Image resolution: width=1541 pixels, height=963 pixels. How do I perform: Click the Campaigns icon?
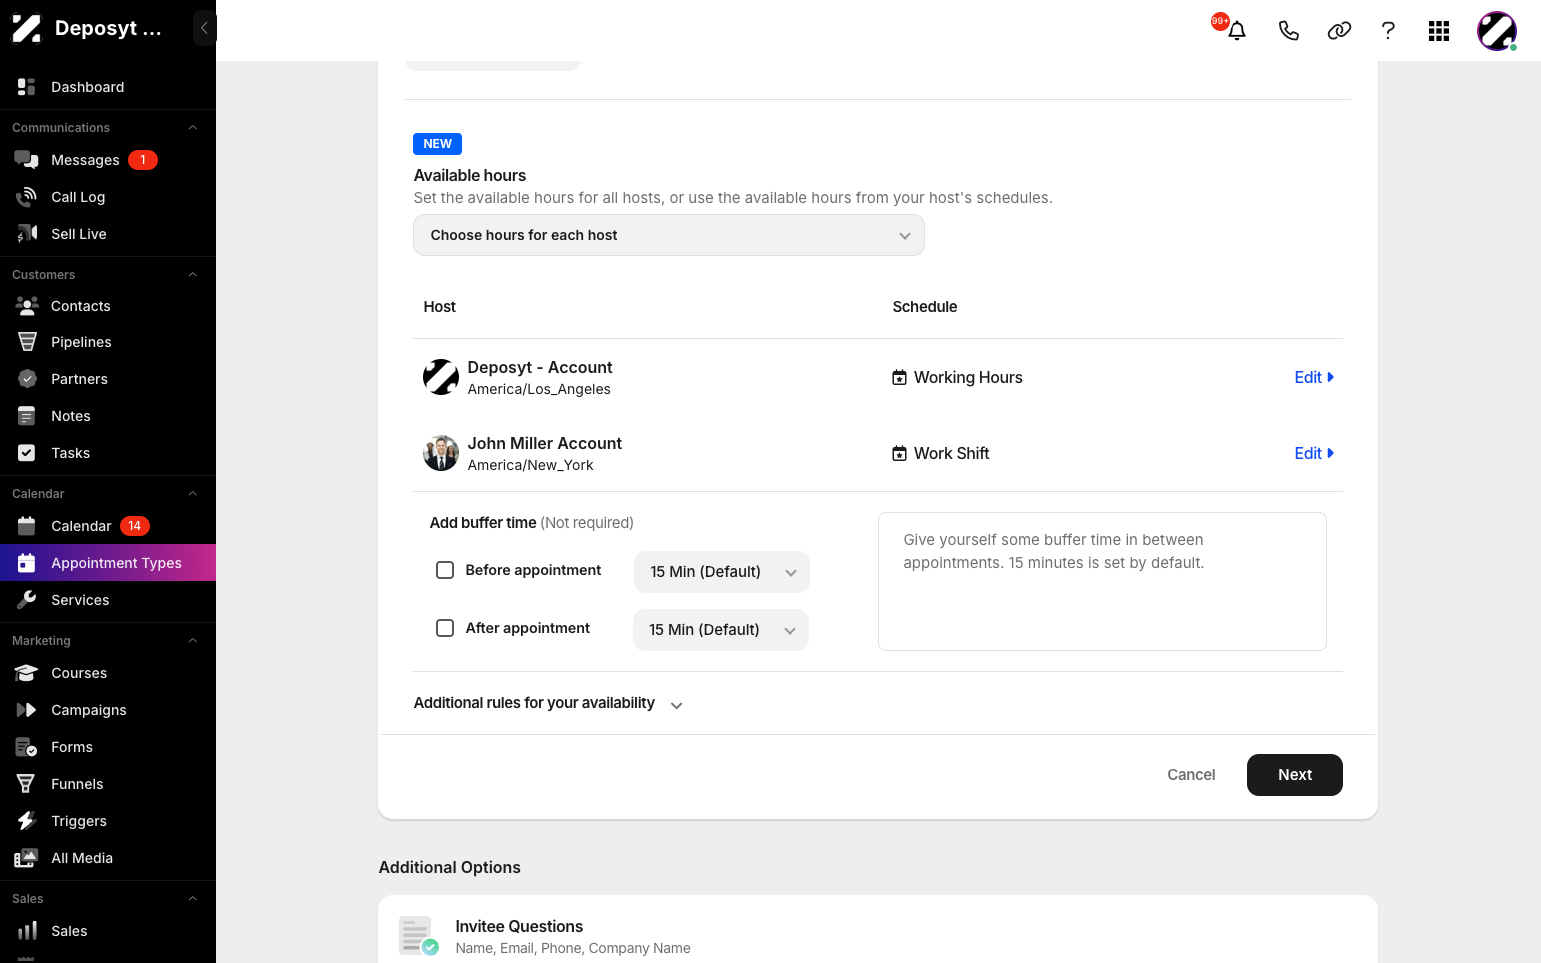tap(27, 710)
